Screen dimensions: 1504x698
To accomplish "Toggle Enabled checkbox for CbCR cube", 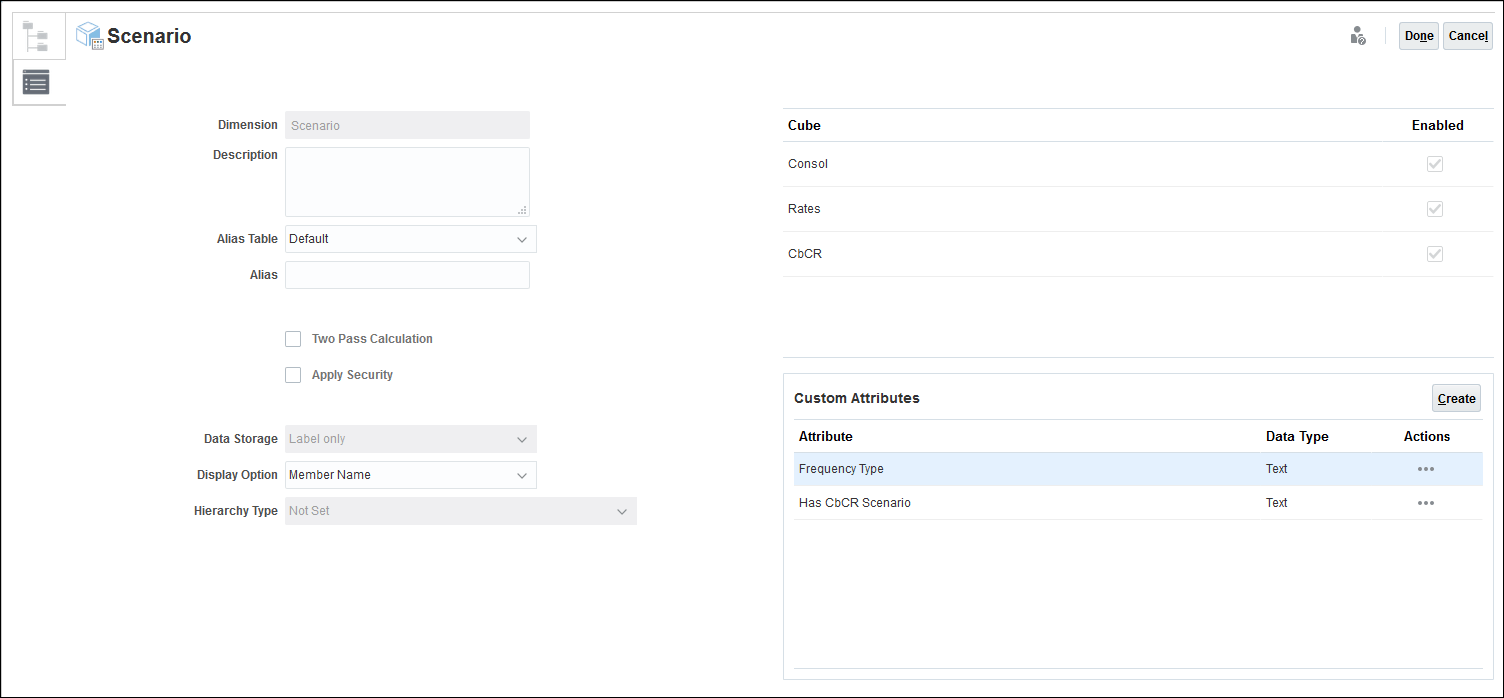I will pyautogui.click(x=1435, y=254).
